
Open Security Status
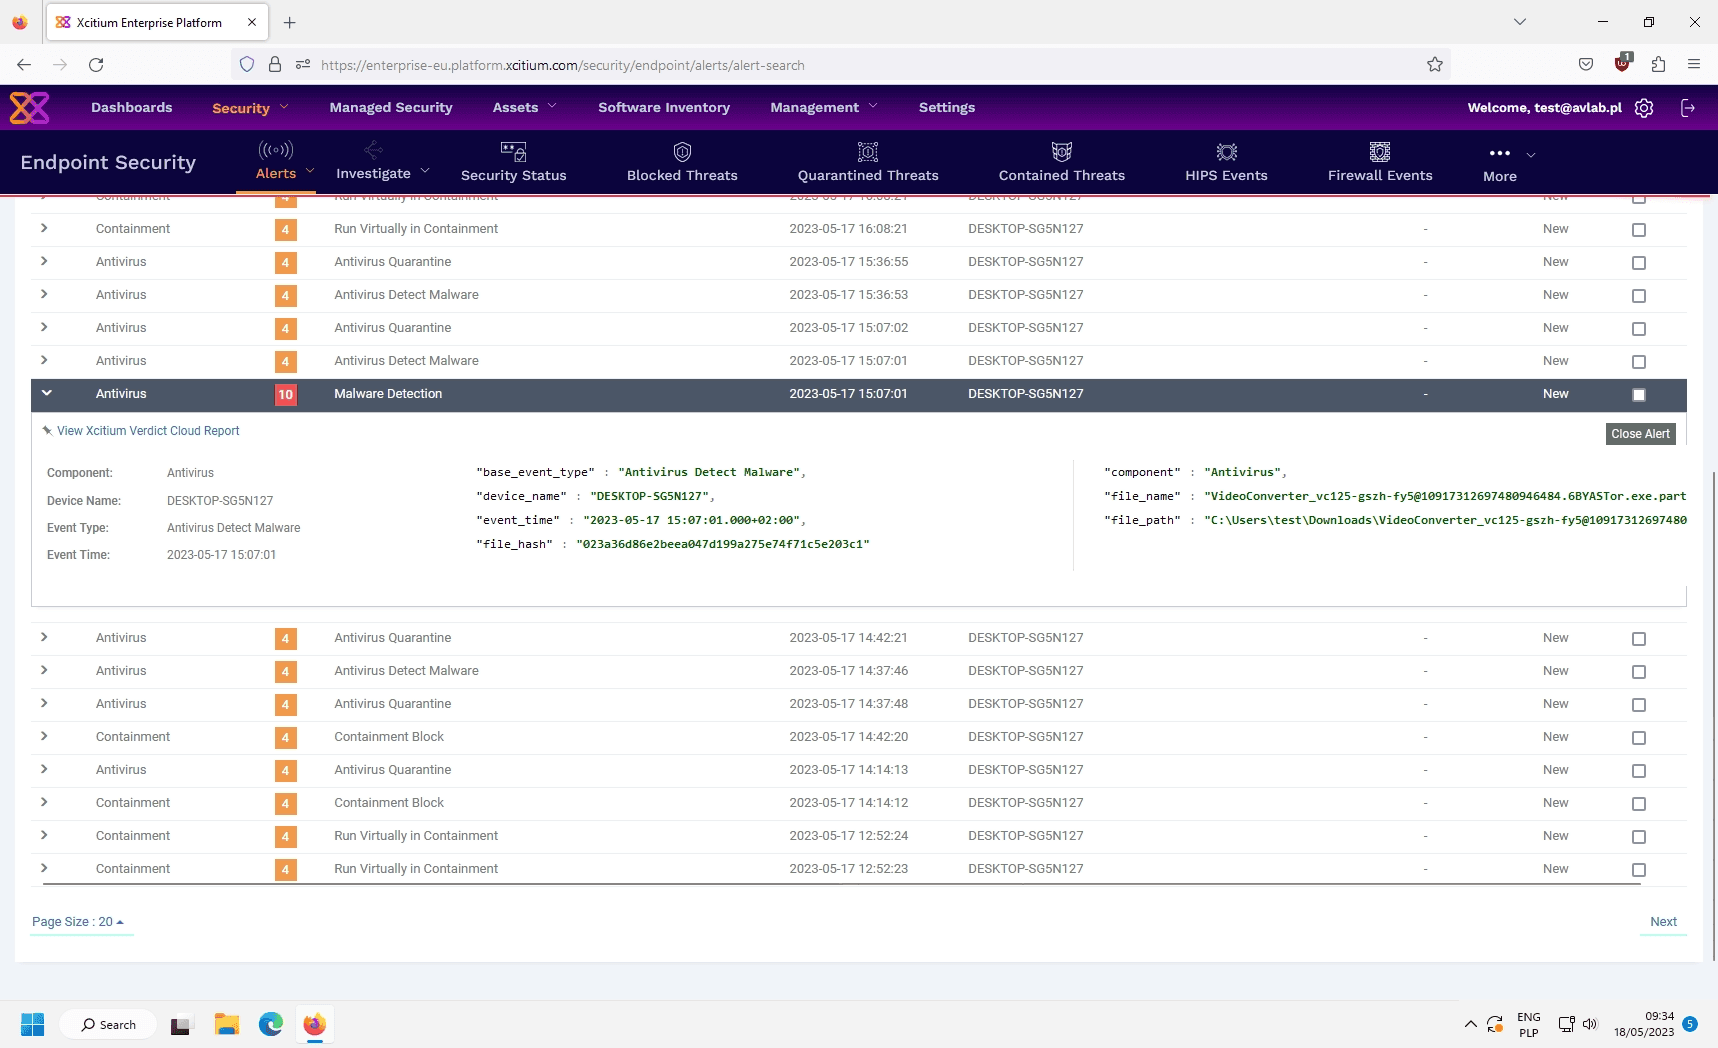514,163
